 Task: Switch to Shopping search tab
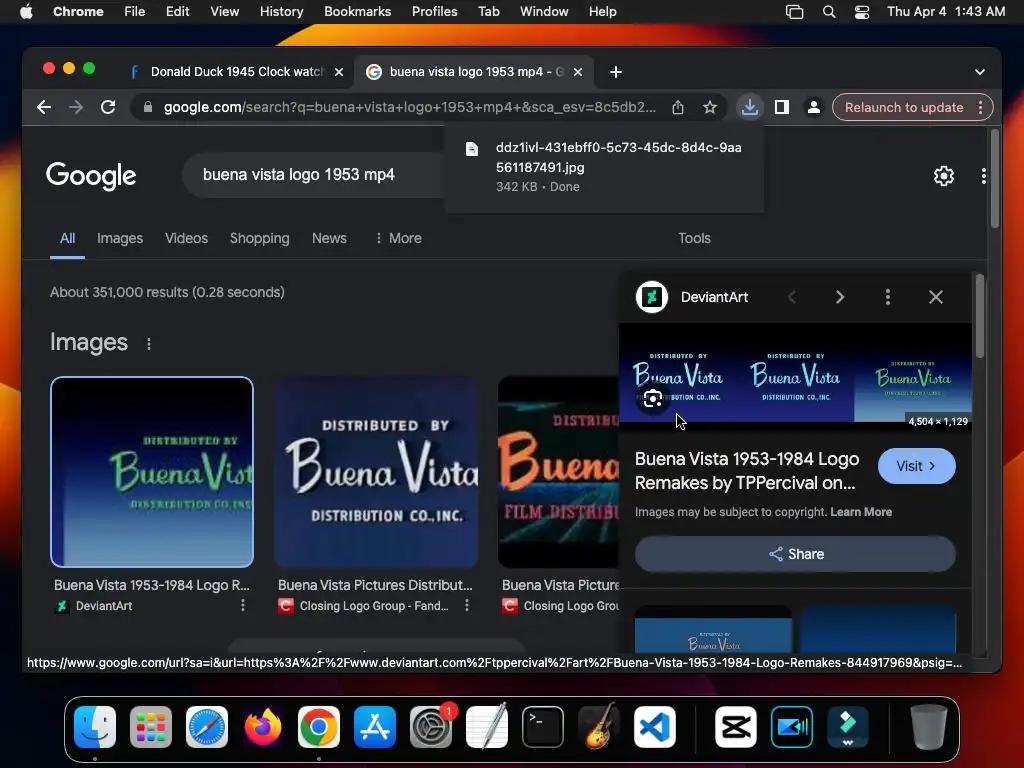click(259, 238)
